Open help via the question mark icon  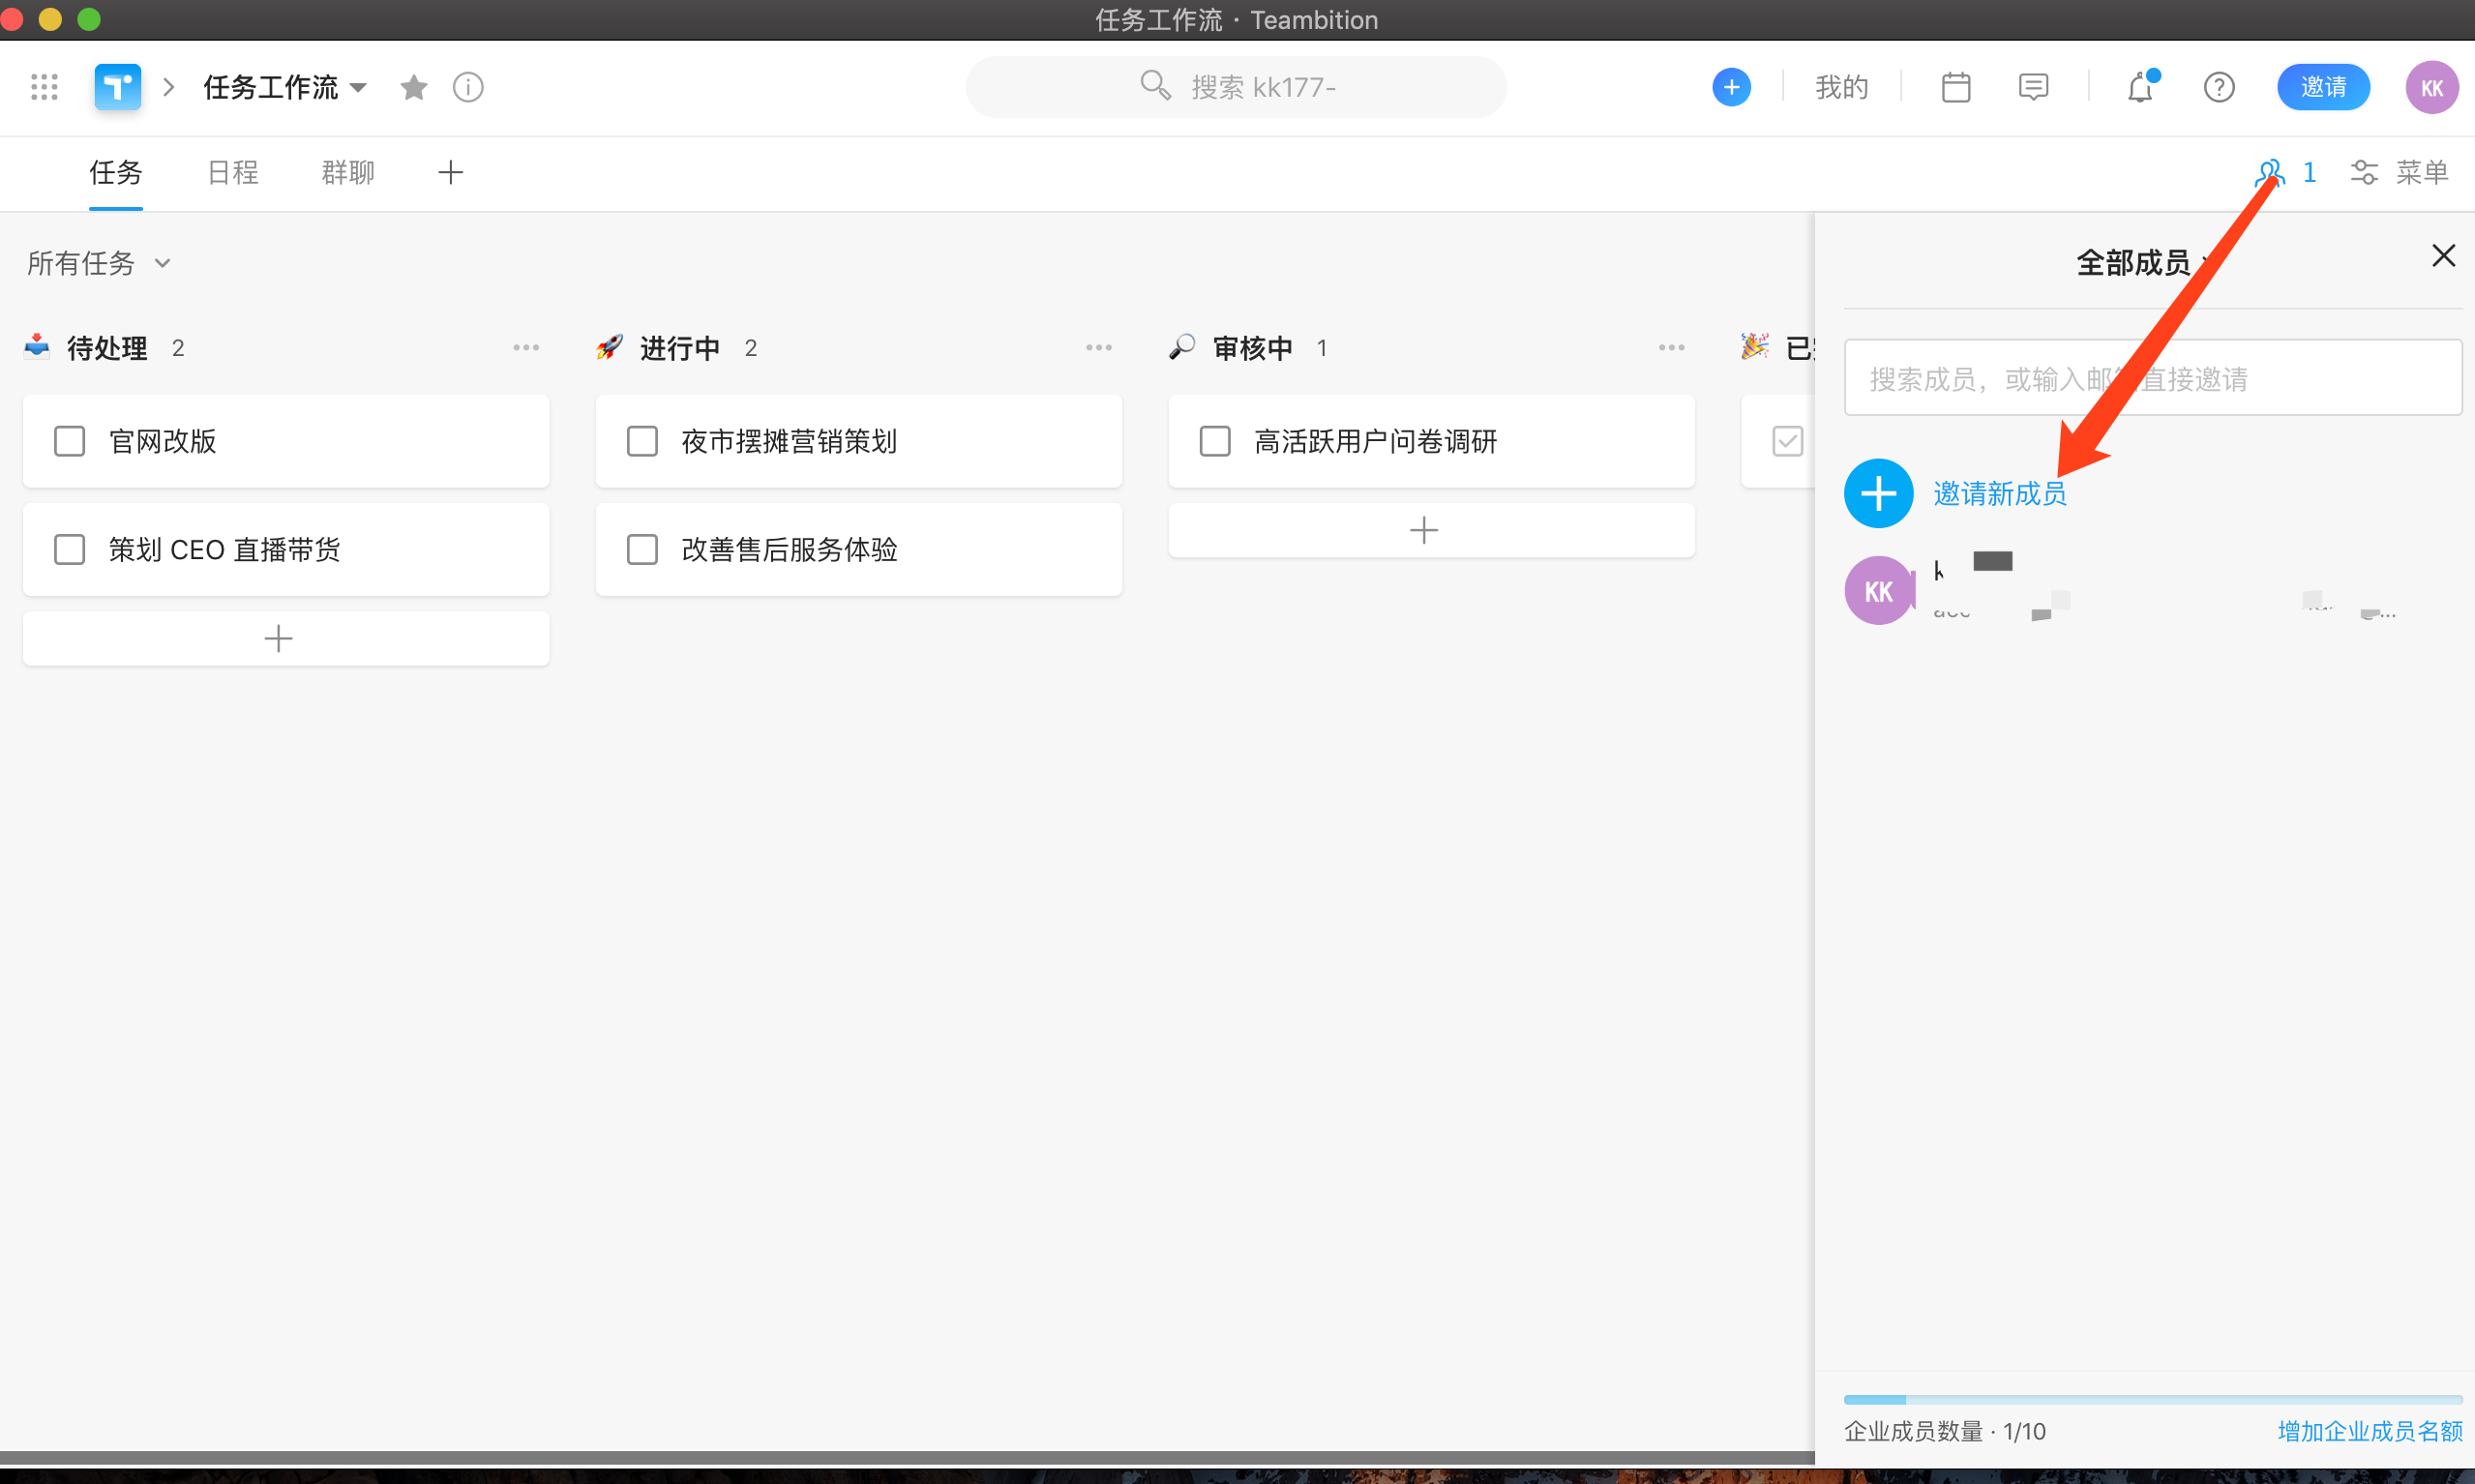(2218, 87)
